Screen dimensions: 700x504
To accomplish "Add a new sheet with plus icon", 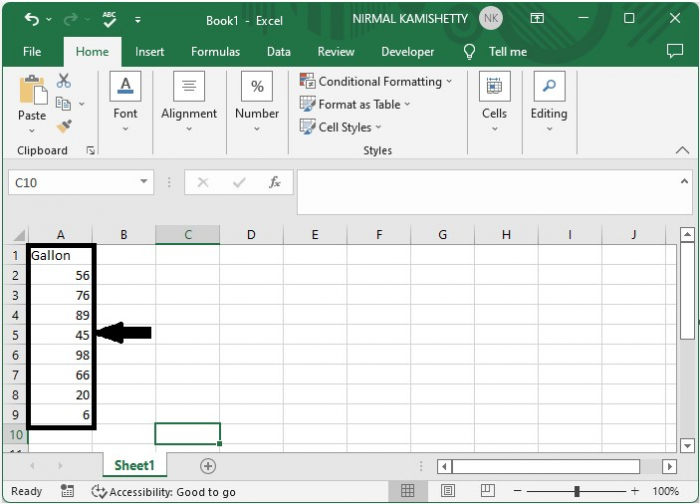I will tap(208, 466).
